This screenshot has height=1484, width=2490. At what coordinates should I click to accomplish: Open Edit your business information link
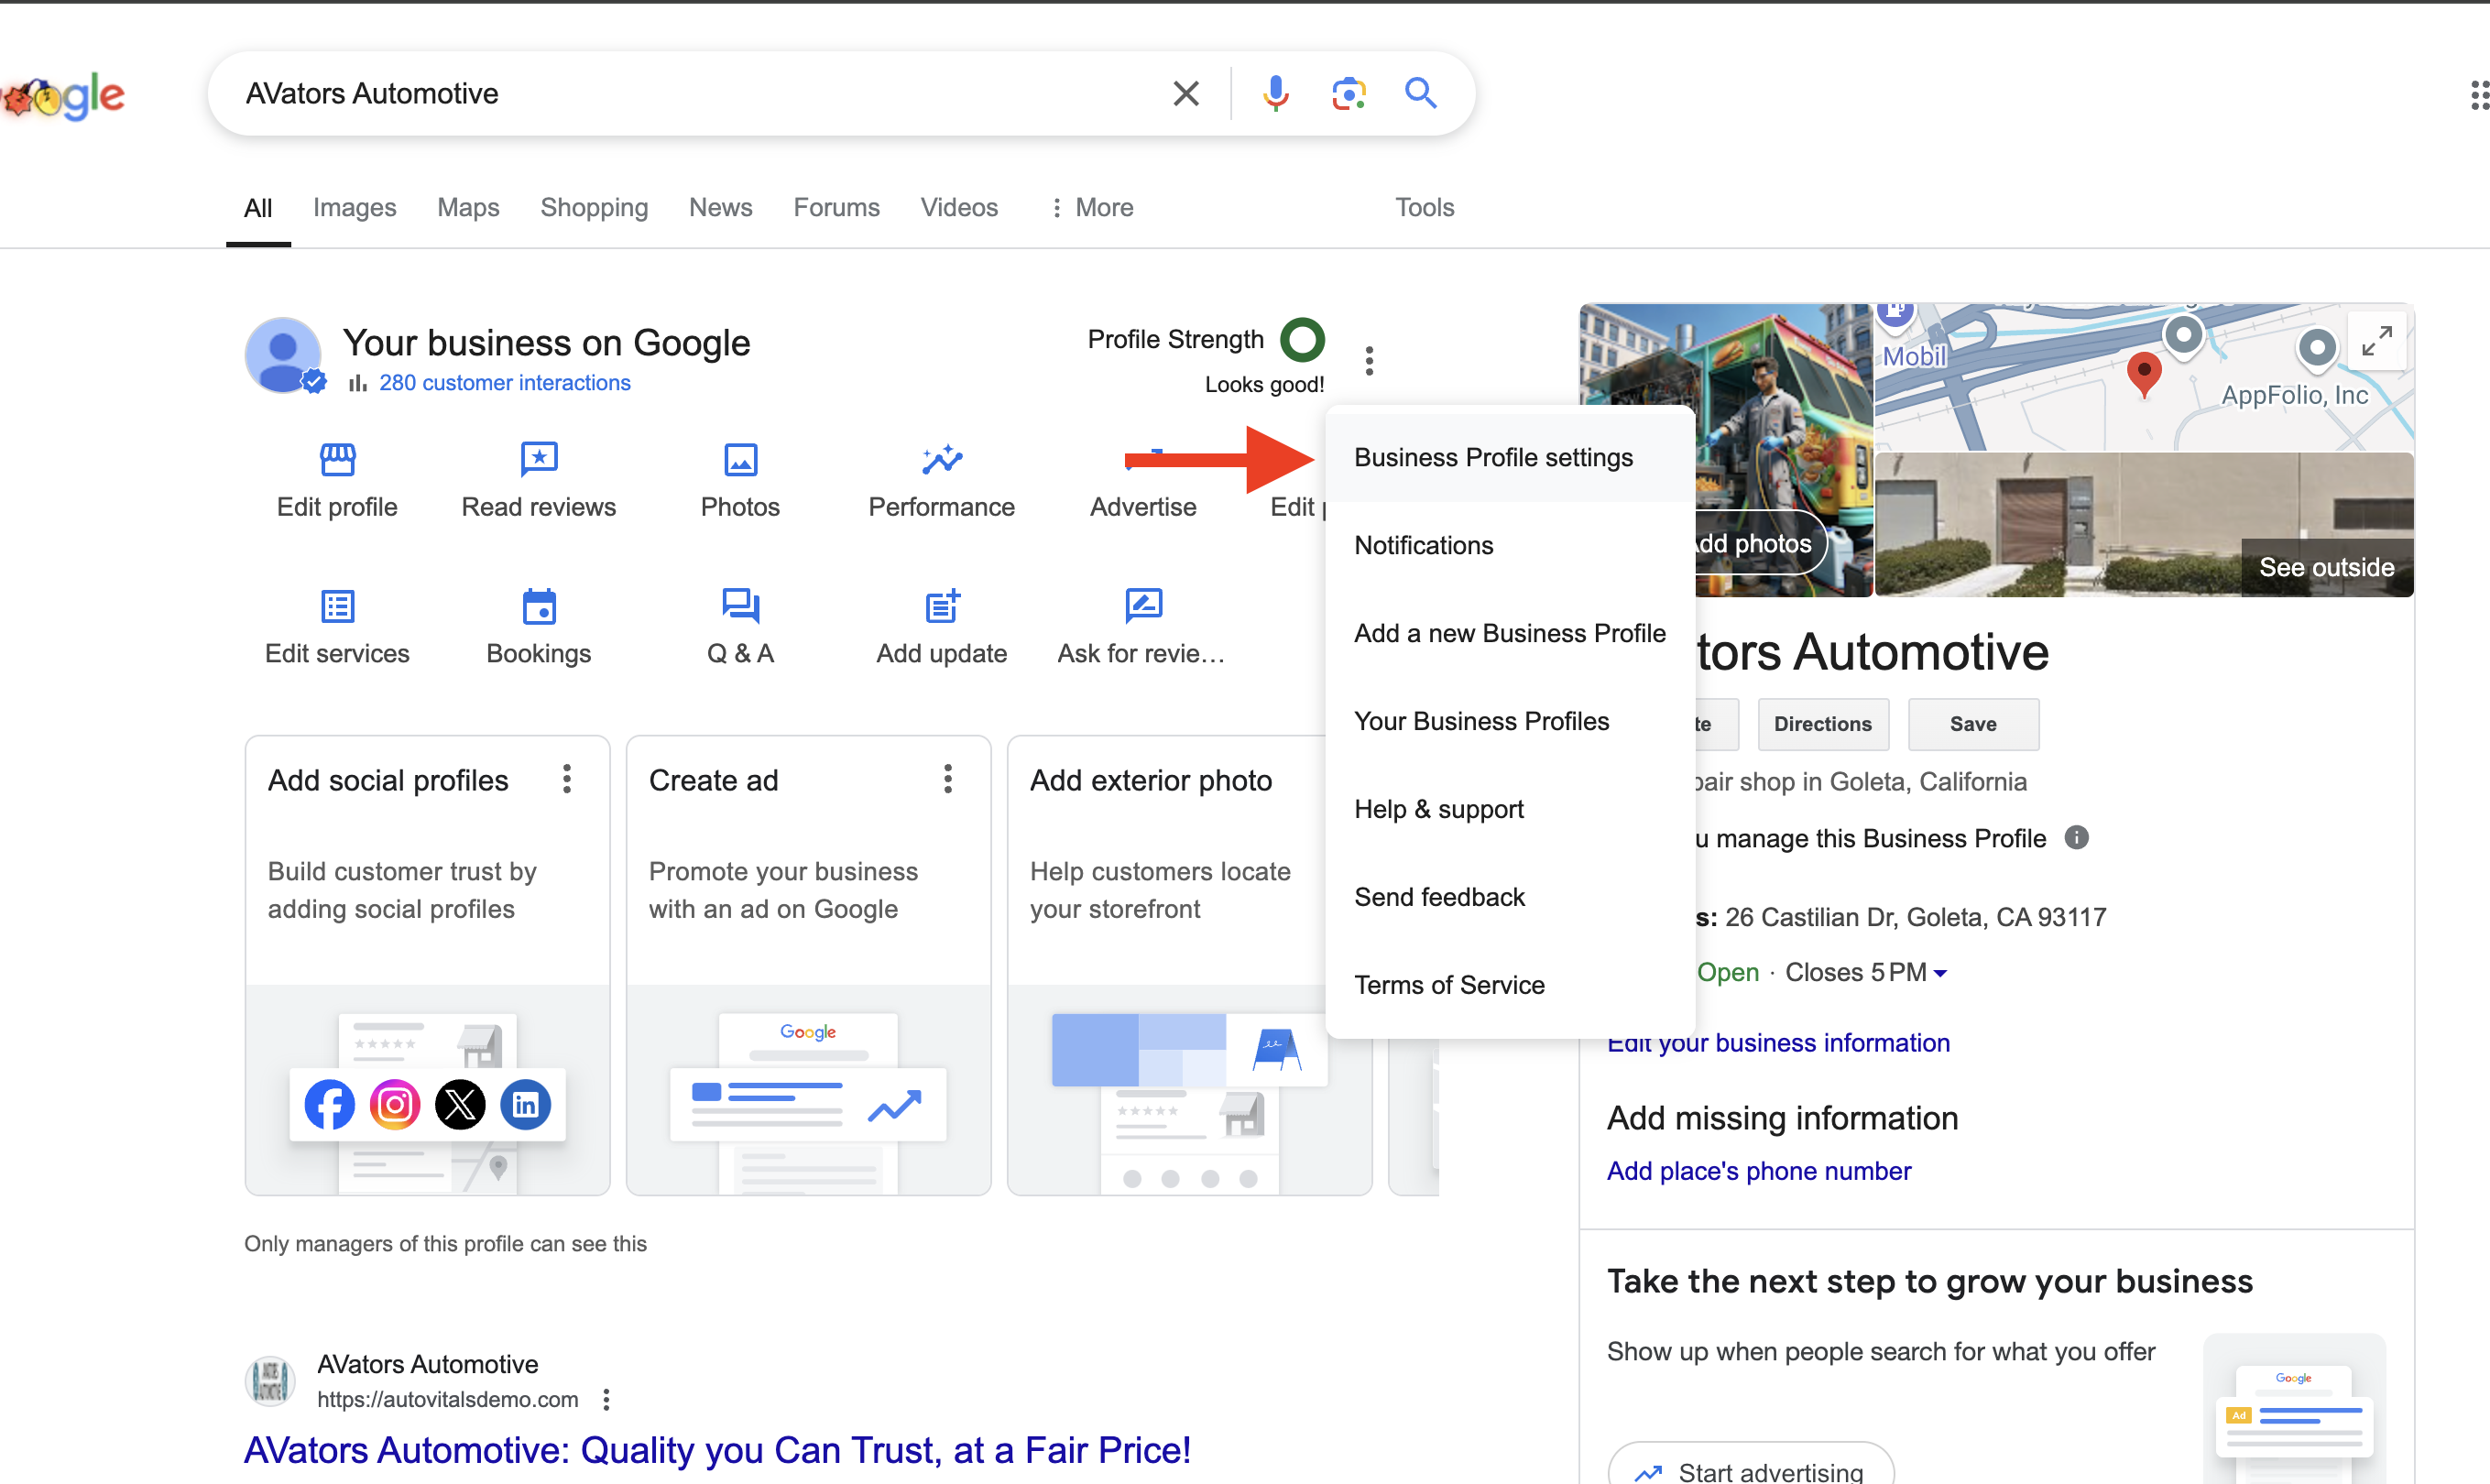pyautogui.click(x=1778, y=1043)
